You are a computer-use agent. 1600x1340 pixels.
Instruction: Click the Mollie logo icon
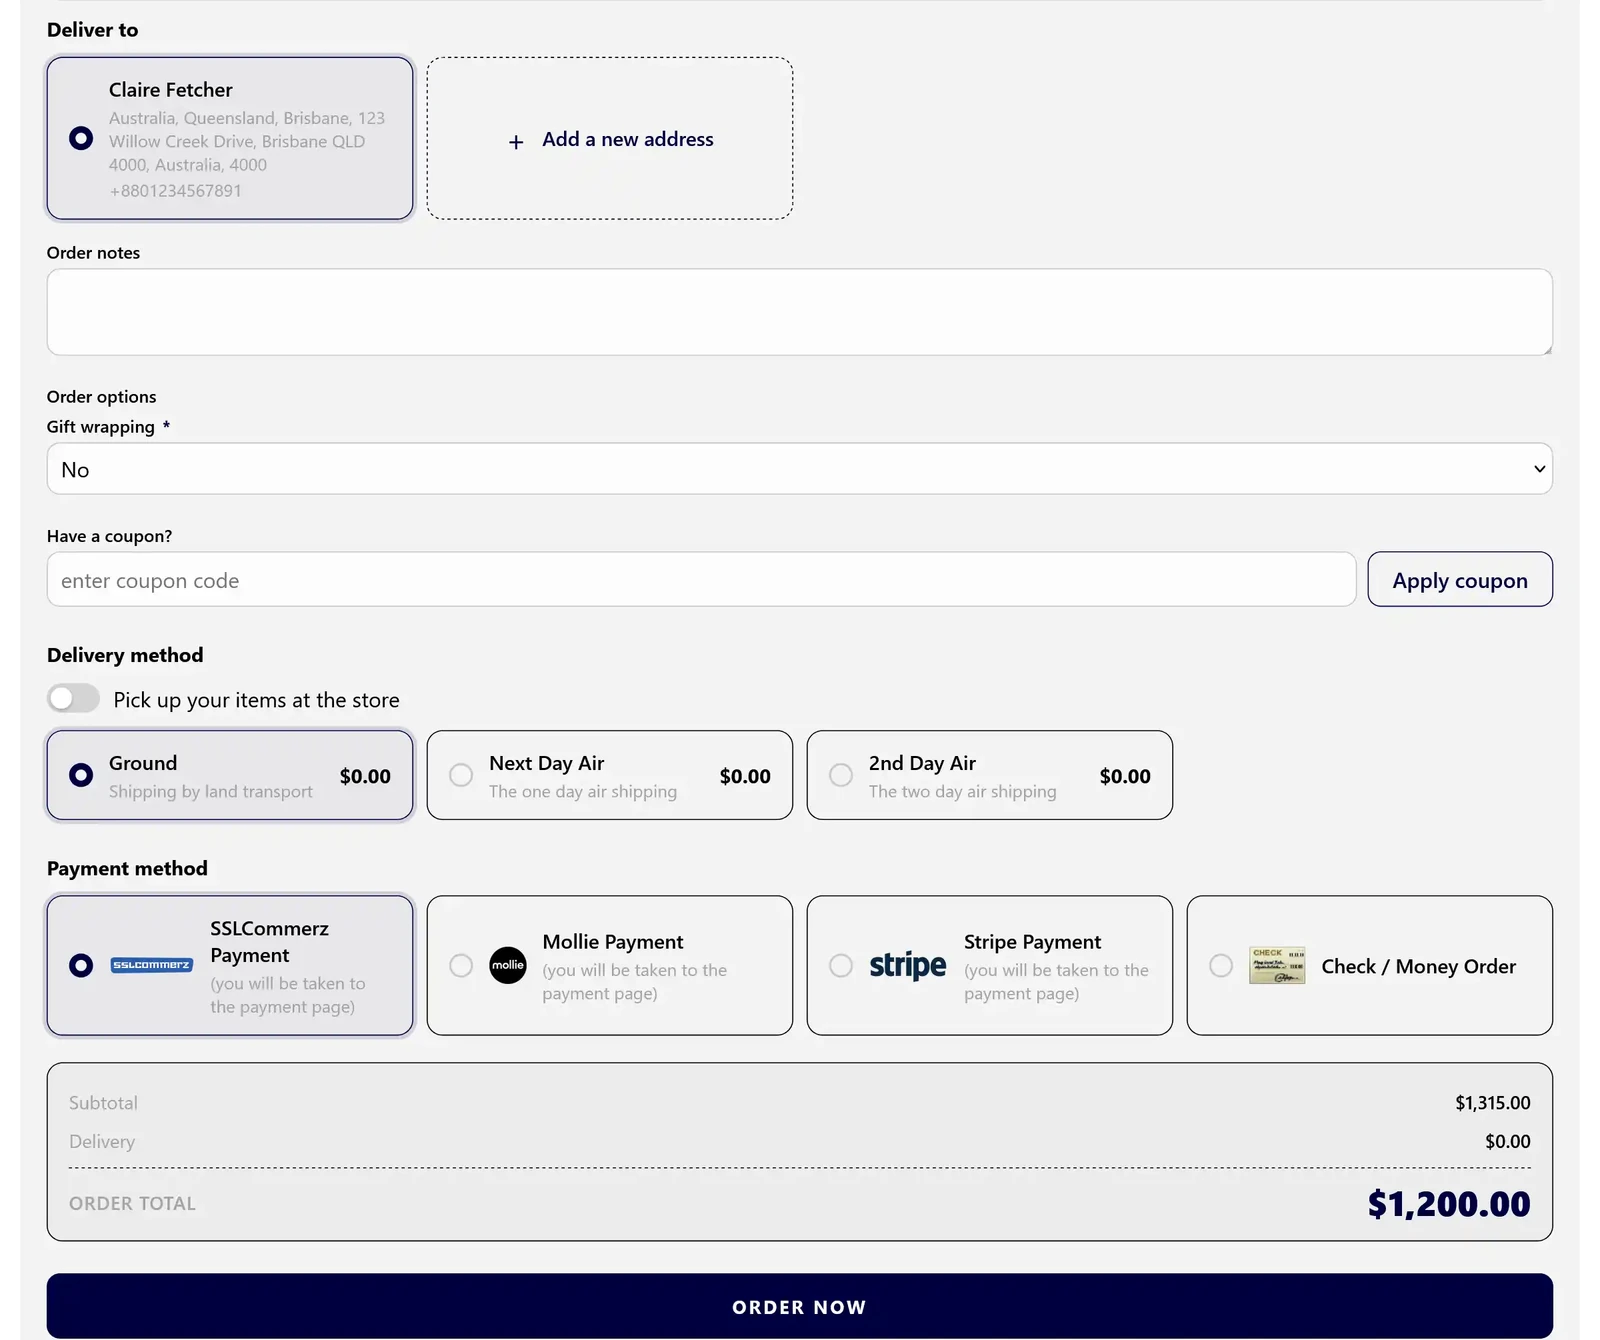508,965
